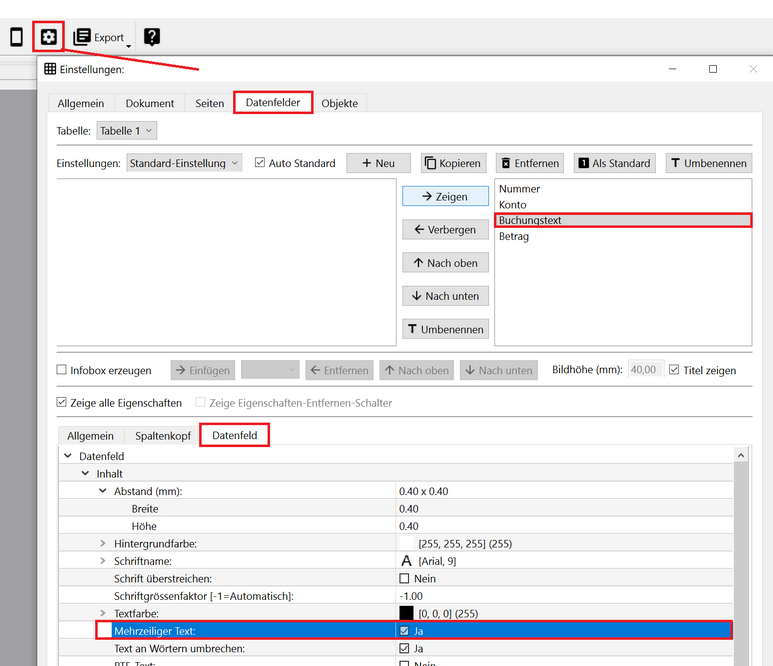Uncheck Zeige alle Eigenschaften
Viewport: 773px width, 666px height.
click(x=62, y=403)
